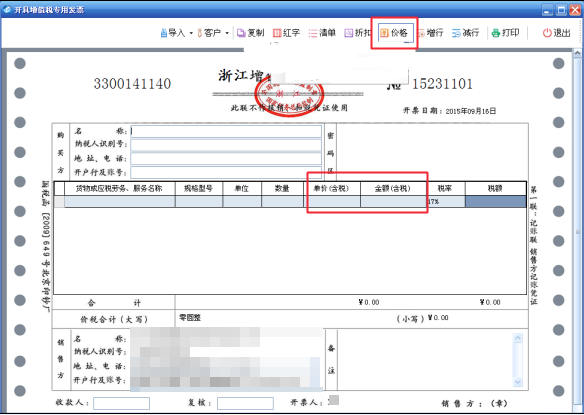The image size is (584, 415).
Task: Click the 退出 exit button
Action: point(556,33)
